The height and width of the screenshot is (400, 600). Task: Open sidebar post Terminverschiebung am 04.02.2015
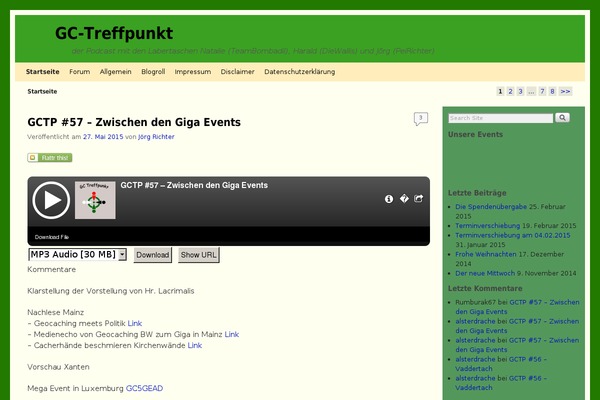tap(513, 235)
